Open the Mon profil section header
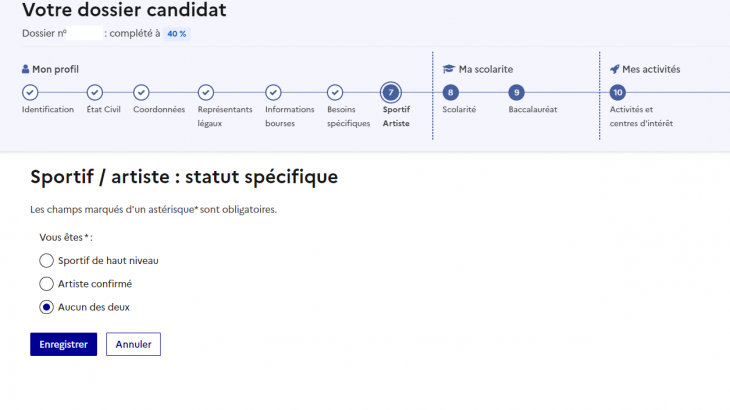The height and width of the screenshot is (410, 730). point(50,69)
